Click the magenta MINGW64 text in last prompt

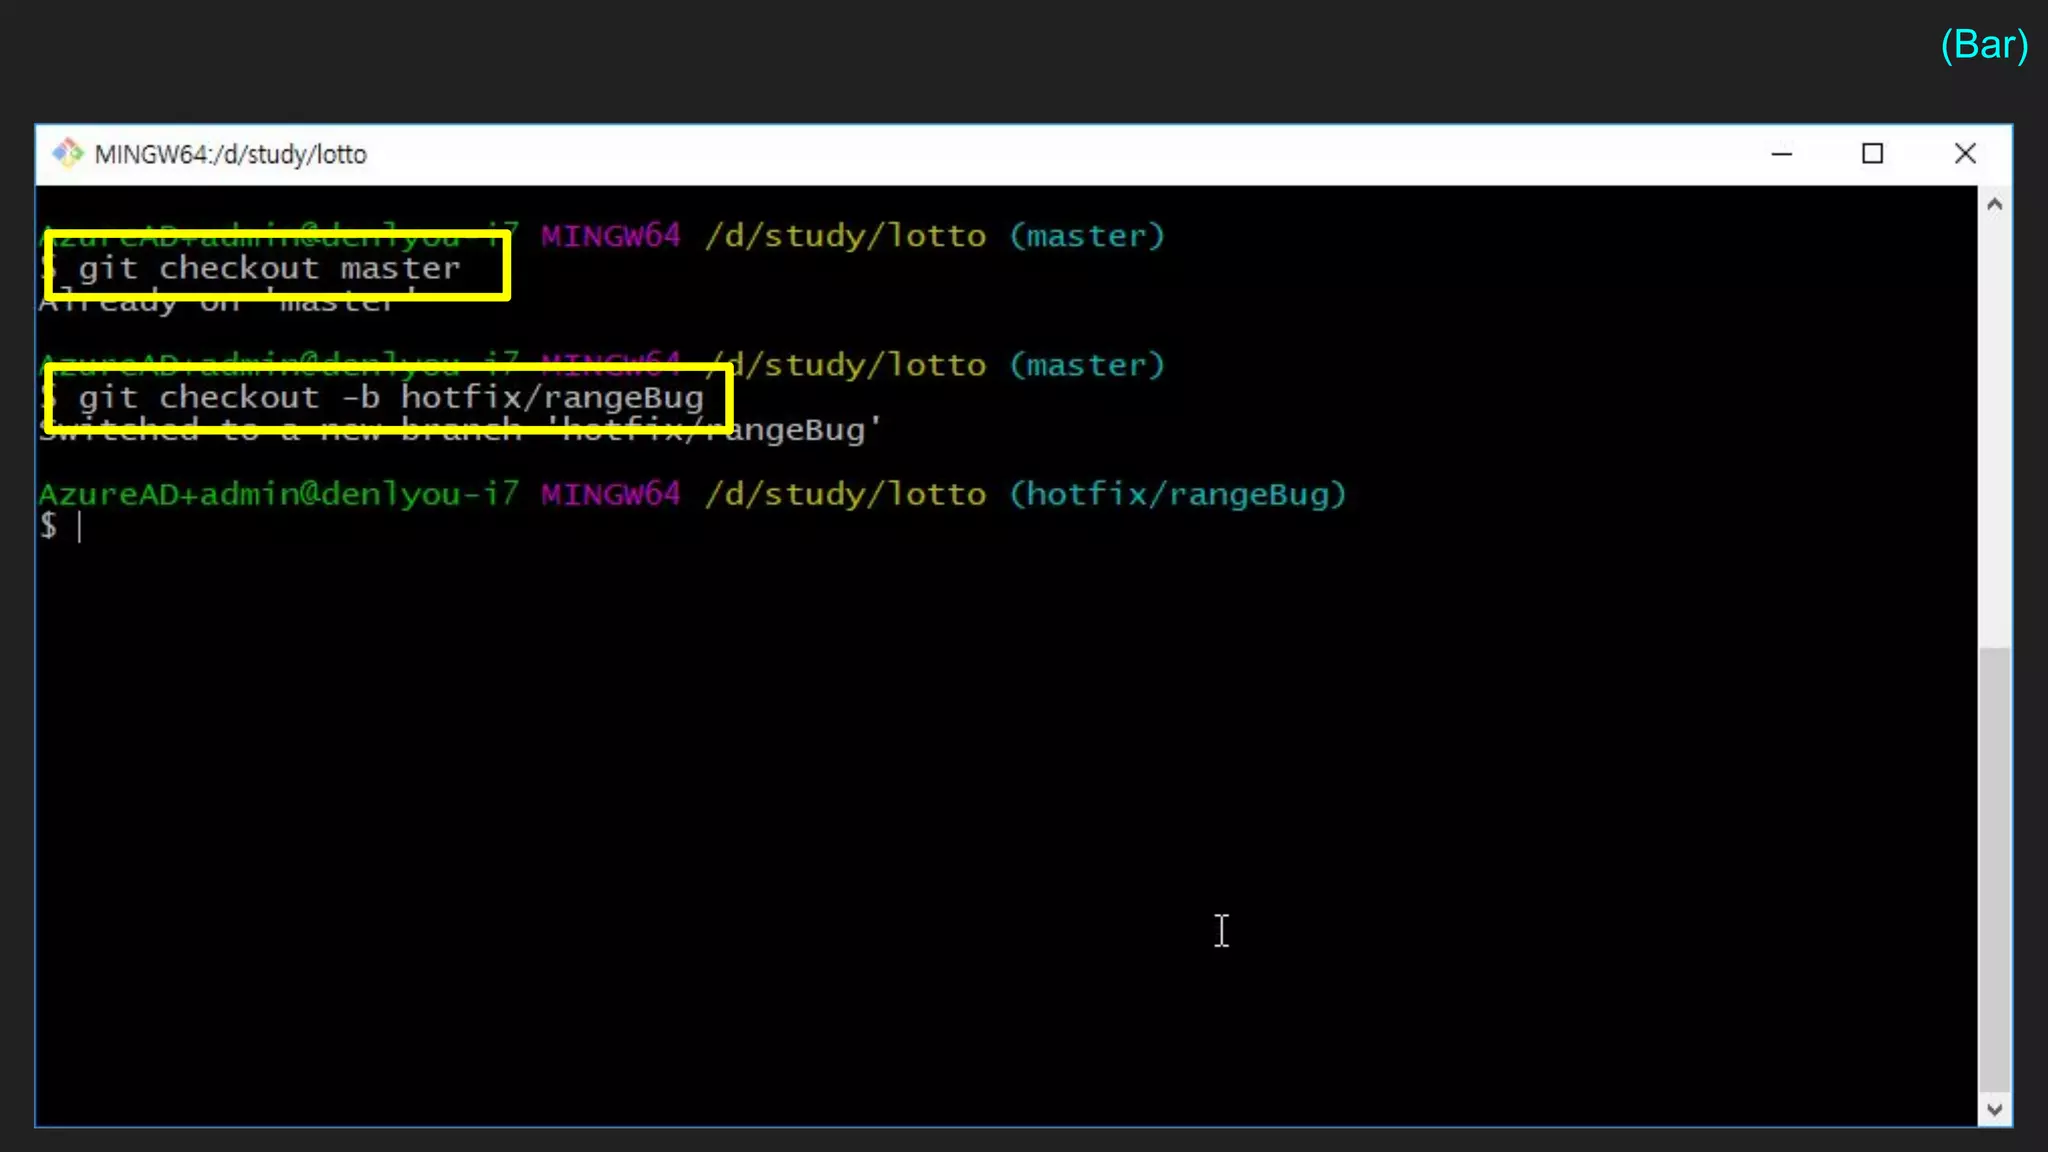click(x=610, y=494)
